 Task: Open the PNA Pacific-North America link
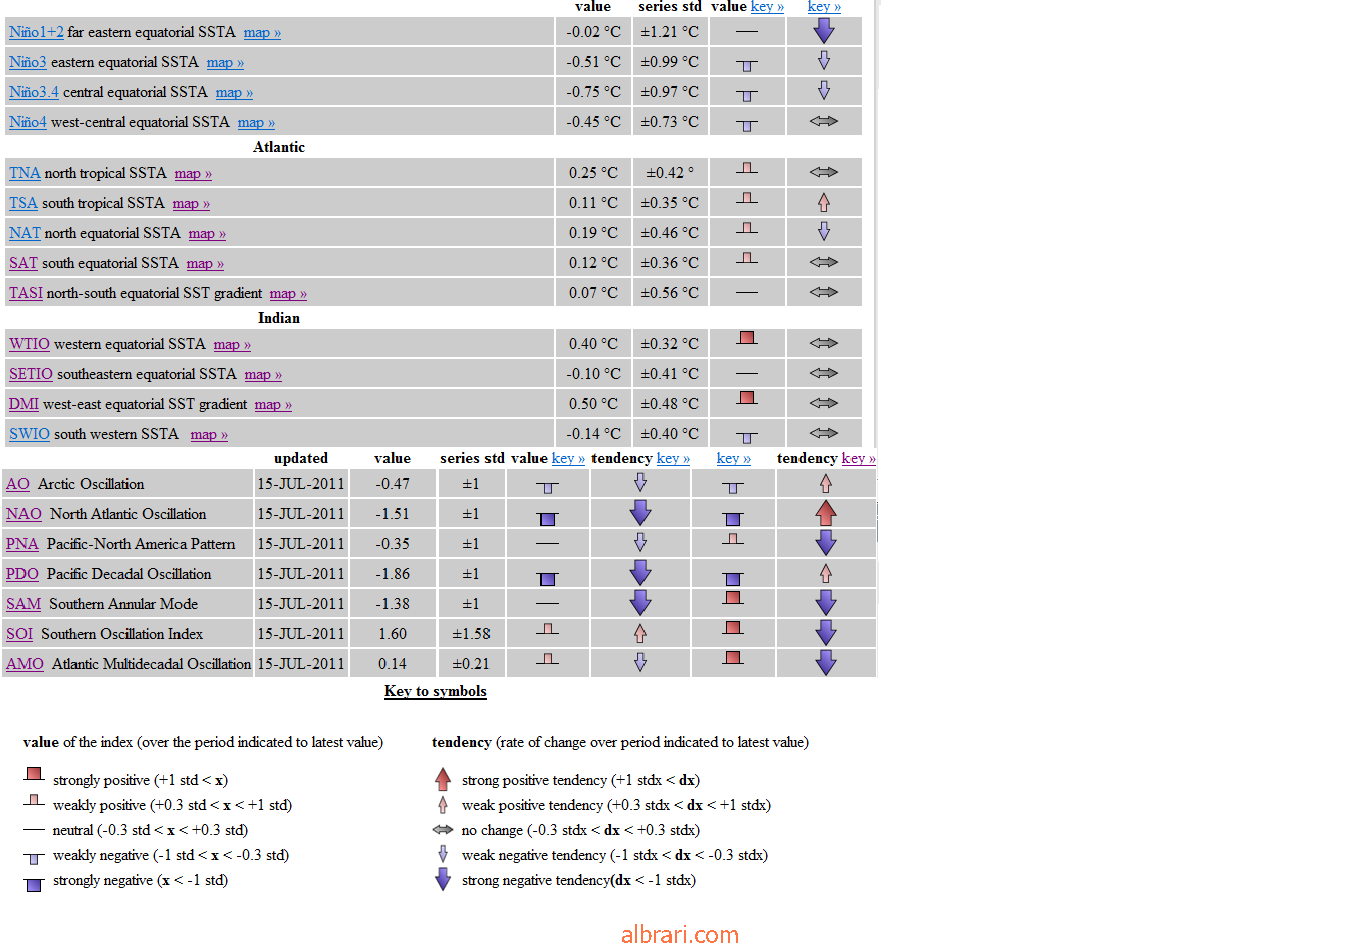[22, 544]
